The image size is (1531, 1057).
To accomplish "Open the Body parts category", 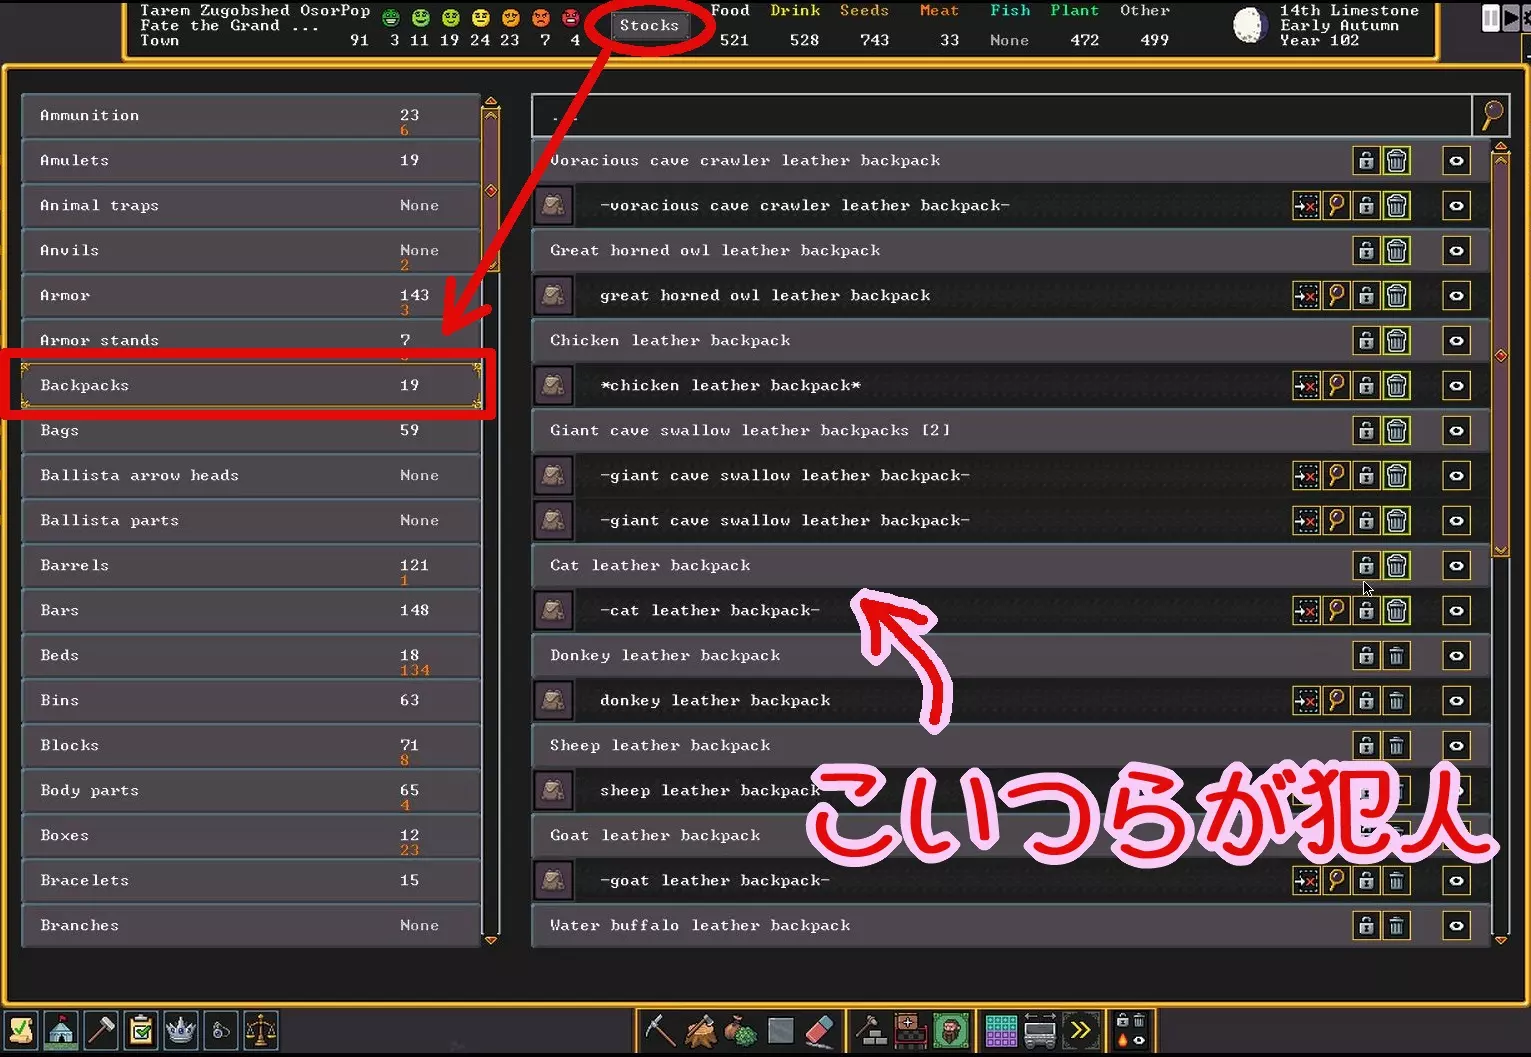I will point(251,791).
